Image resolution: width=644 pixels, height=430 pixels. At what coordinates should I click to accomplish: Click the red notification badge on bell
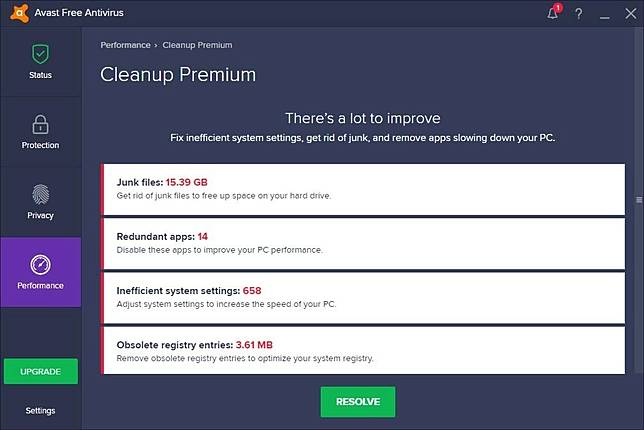pyautogui.click(x=558, y=7)
